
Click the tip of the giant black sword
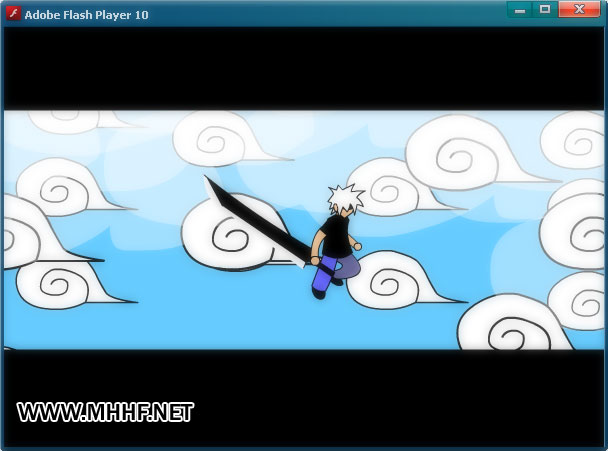[x=207, y=180]
